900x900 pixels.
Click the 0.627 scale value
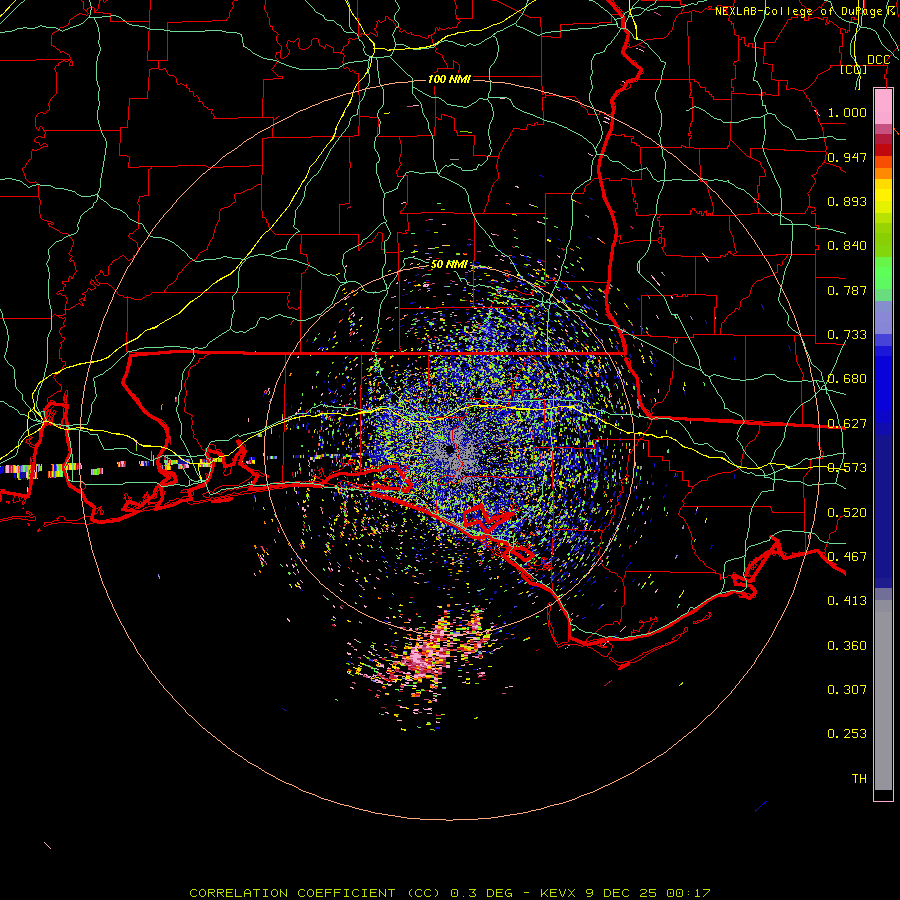pyautogui.click(x=847, y=424)
